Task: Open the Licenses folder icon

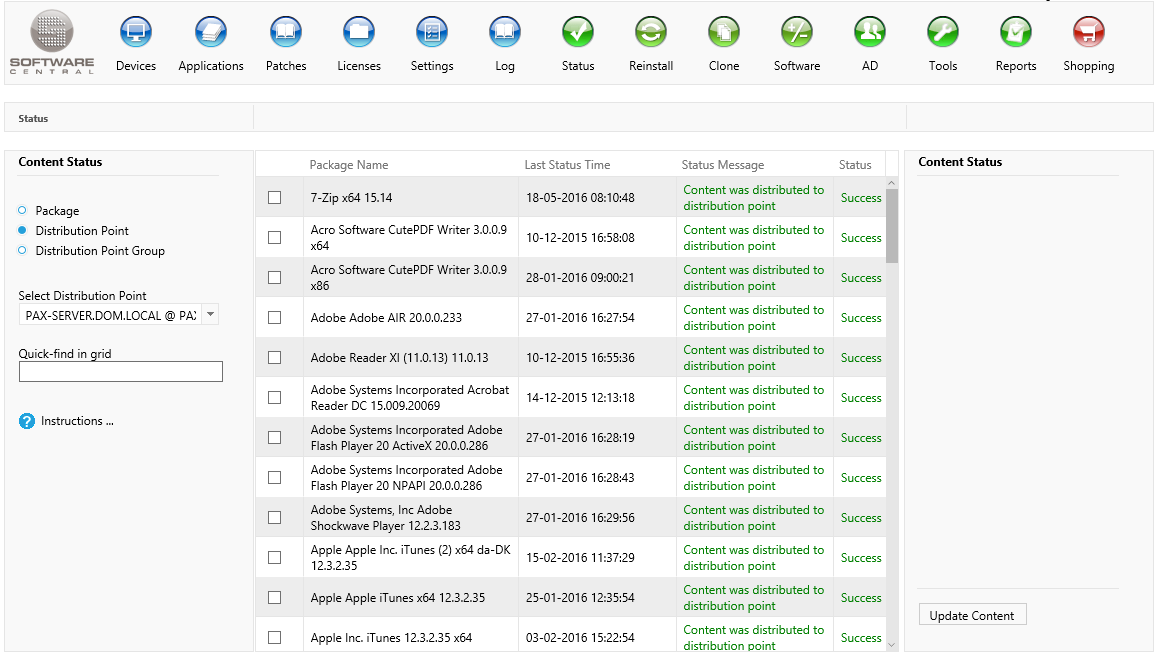Action: 359,32
